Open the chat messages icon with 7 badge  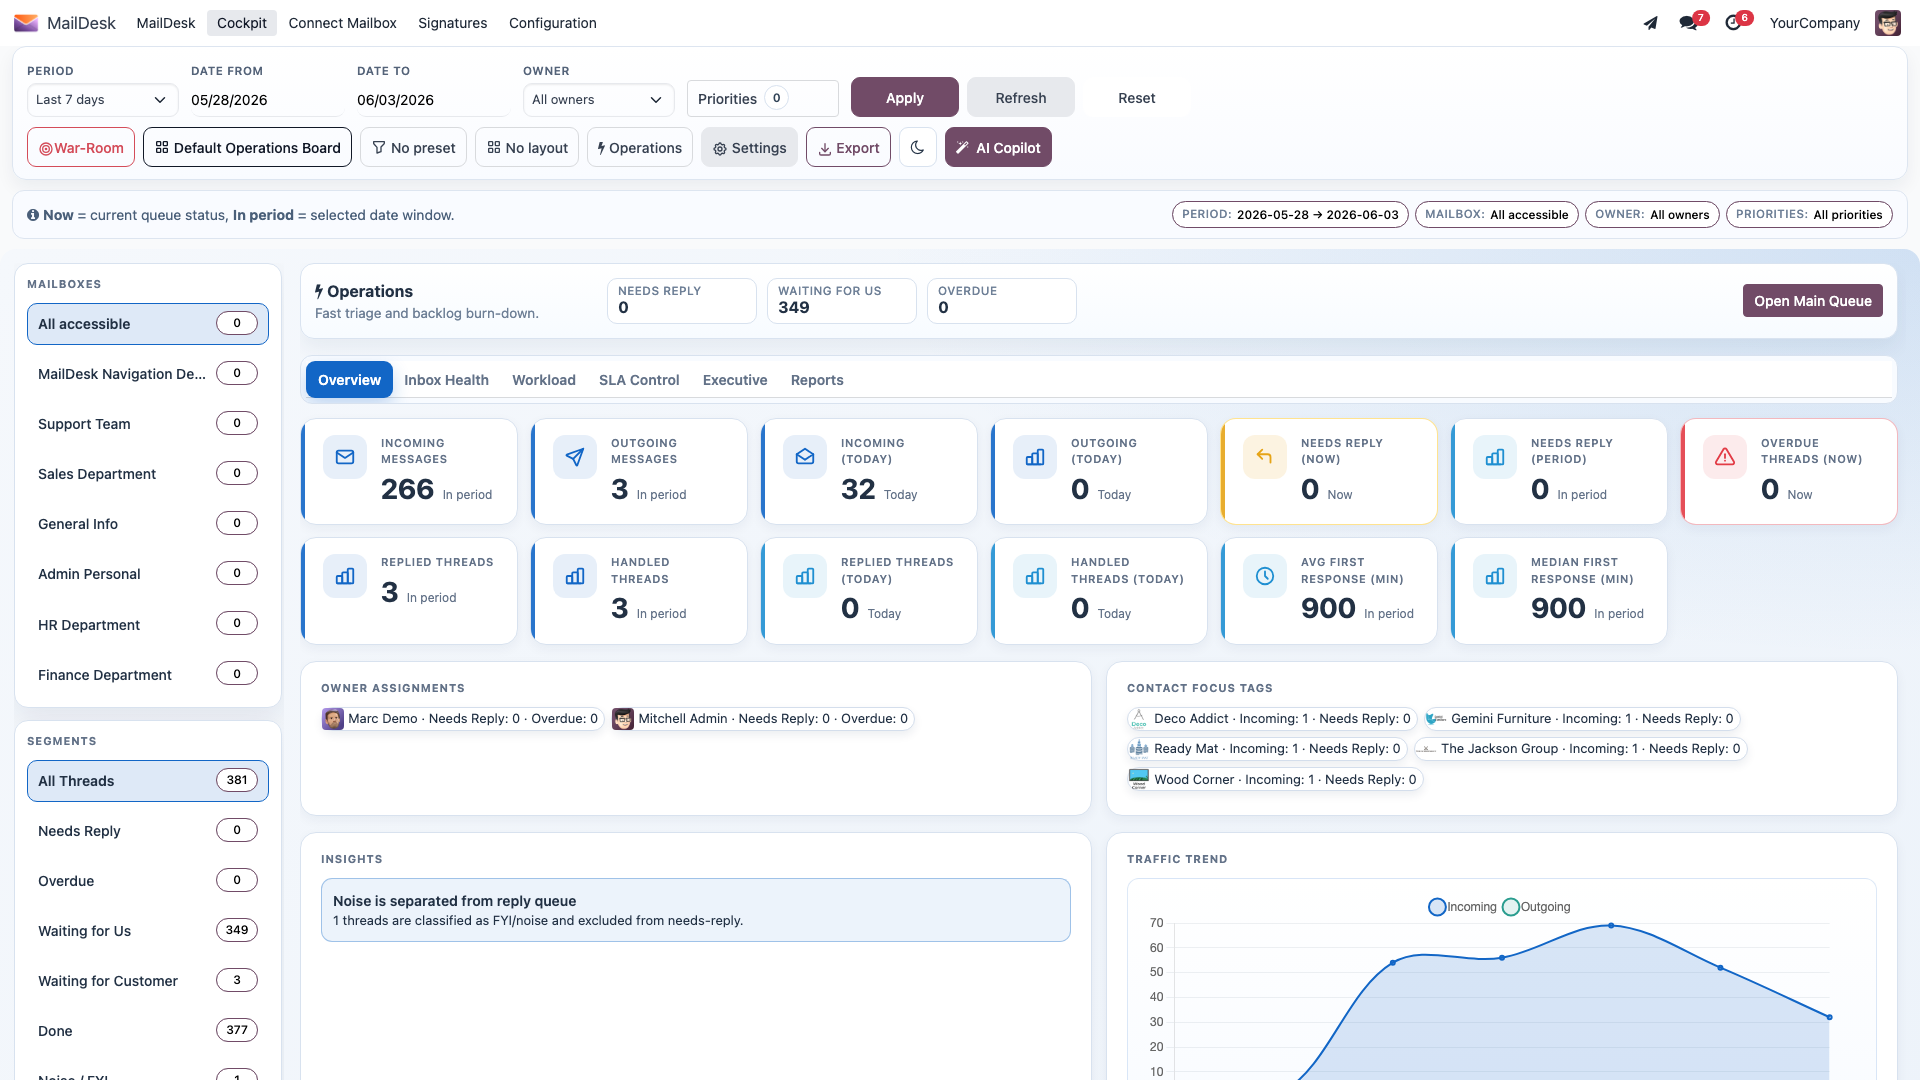[1689, 23]
